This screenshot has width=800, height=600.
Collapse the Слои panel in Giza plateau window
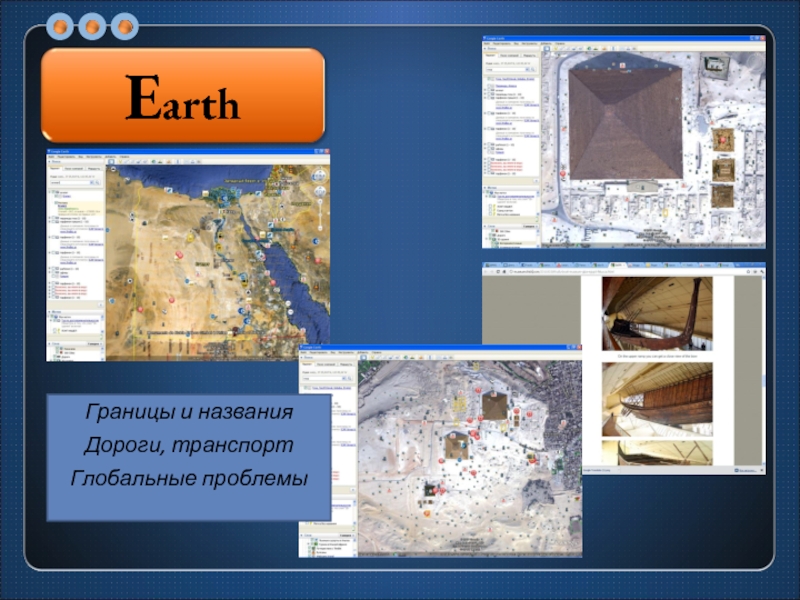click(302, 536)
